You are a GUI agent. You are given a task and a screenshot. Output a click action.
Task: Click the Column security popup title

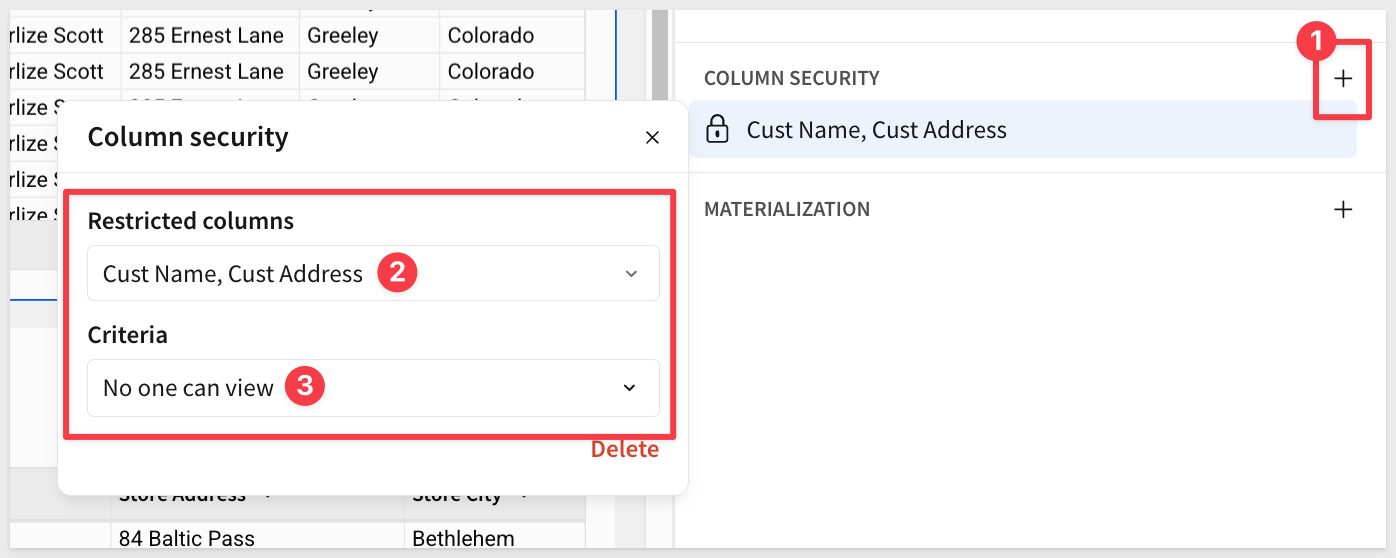[x=188, y=137]
